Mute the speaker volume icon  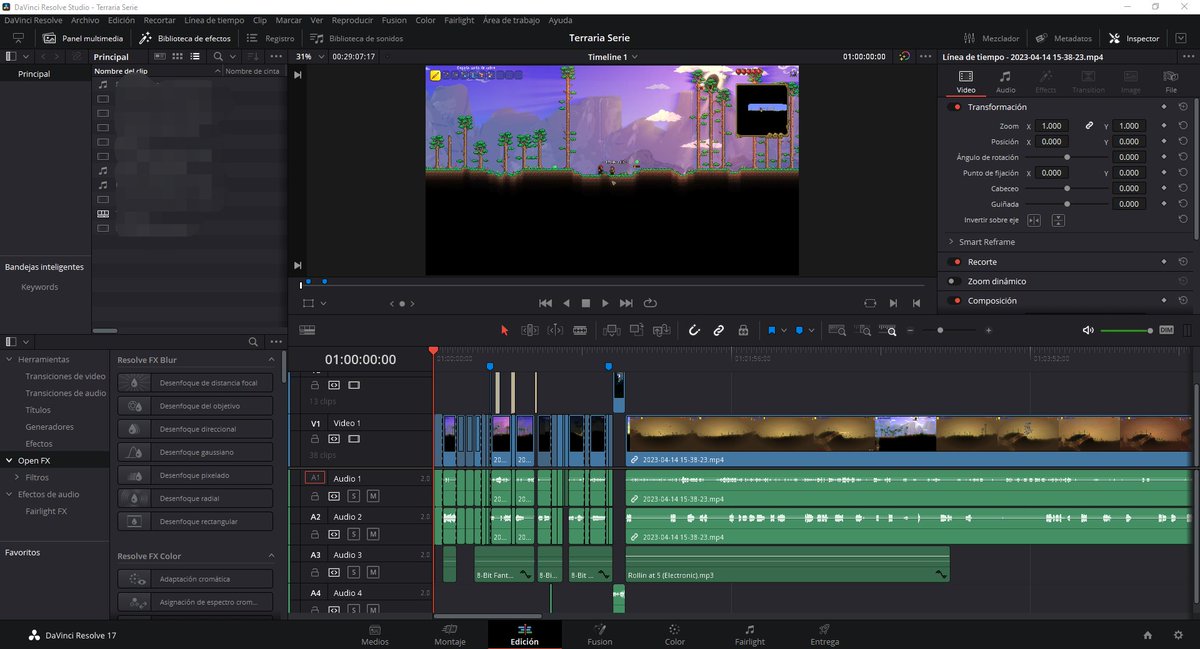1088,330
